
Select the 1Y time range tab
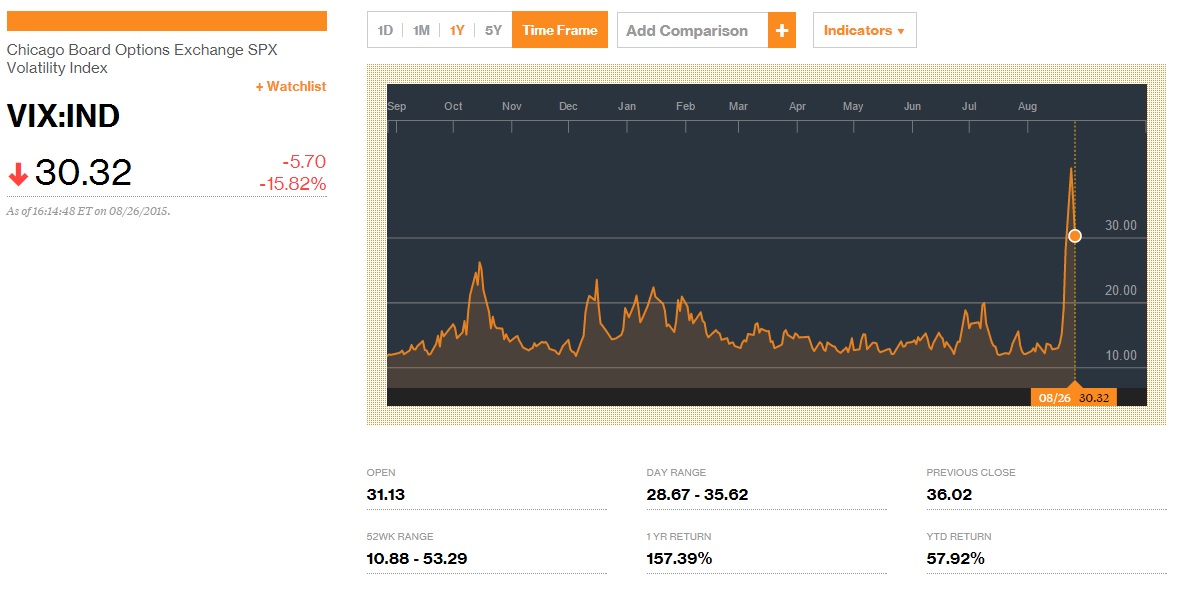click(457, 30)
